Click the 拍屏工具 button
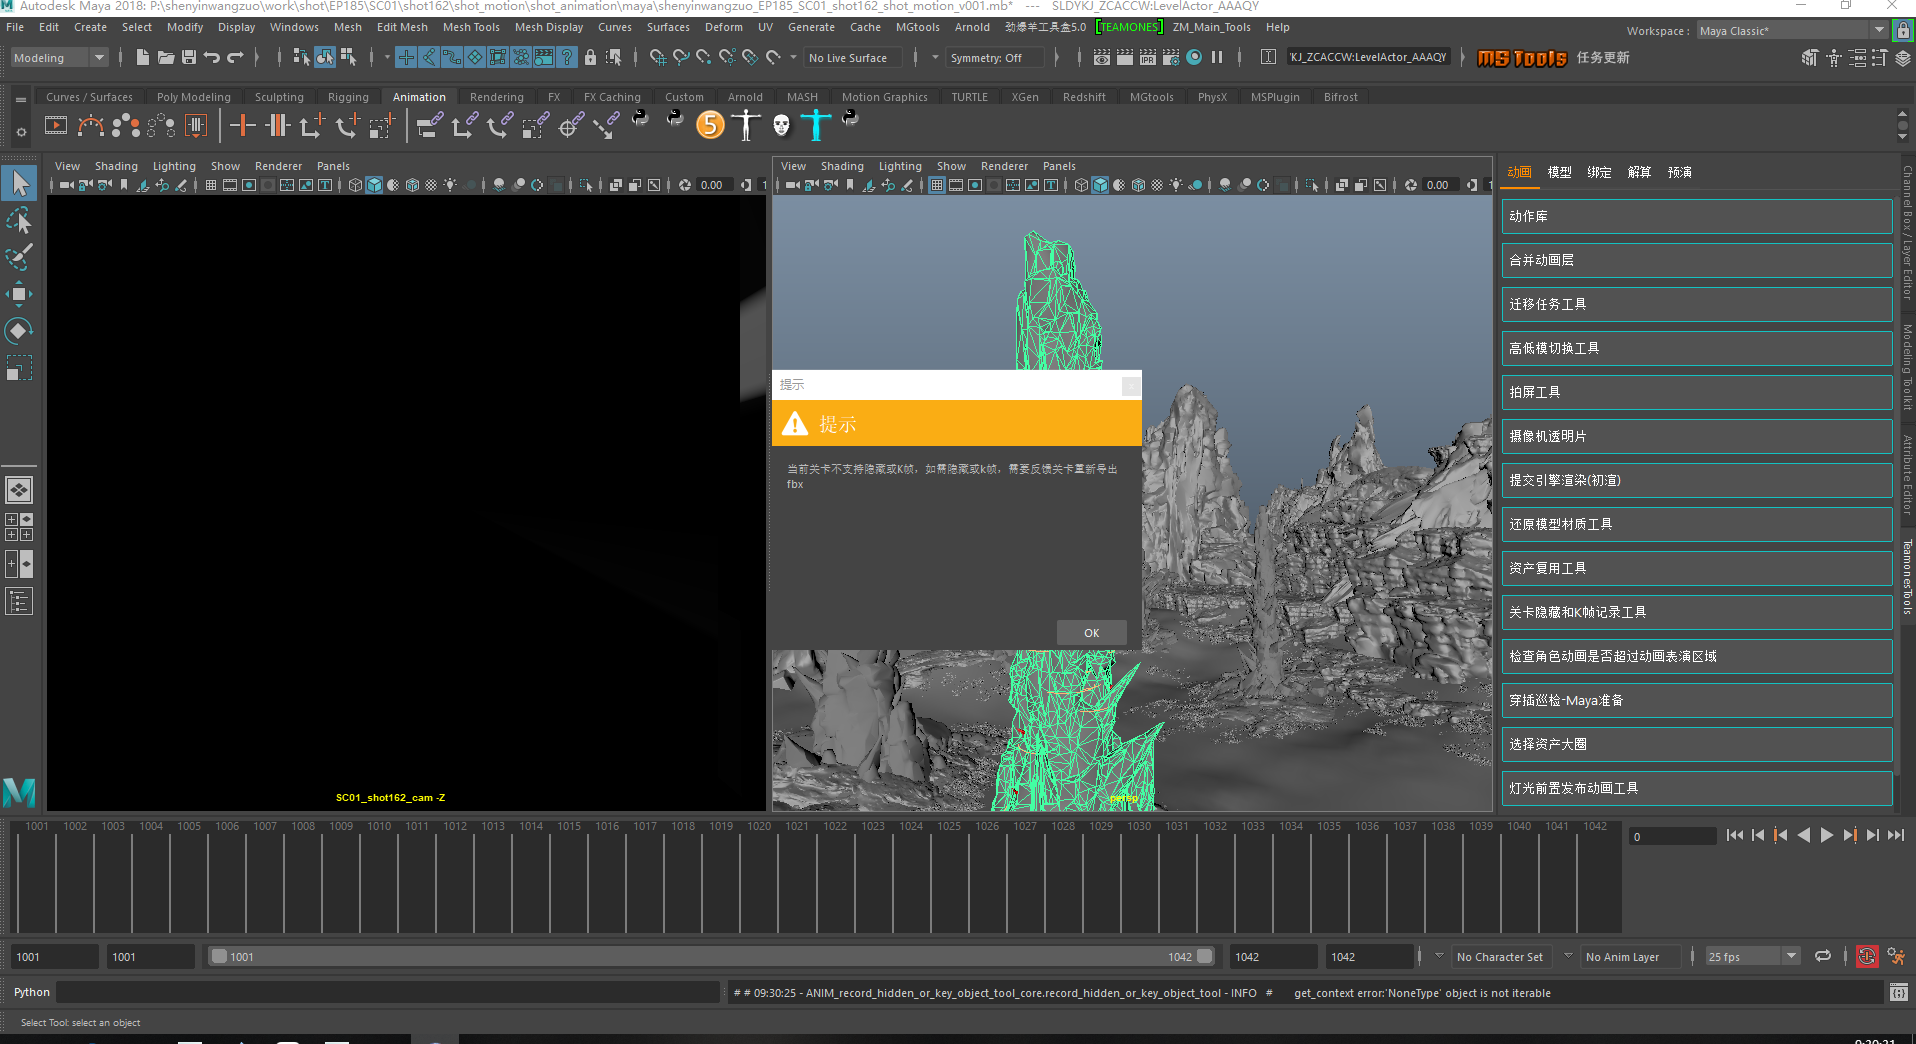Viewport: 1916px width, 1044px height. 1696,392
